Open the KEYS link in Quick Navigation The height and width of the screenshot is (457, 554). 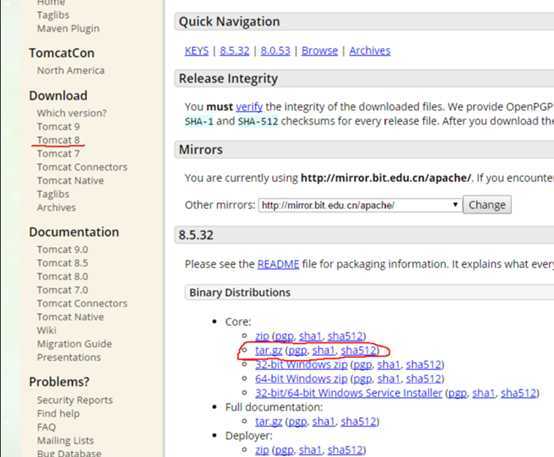(196, 51)
